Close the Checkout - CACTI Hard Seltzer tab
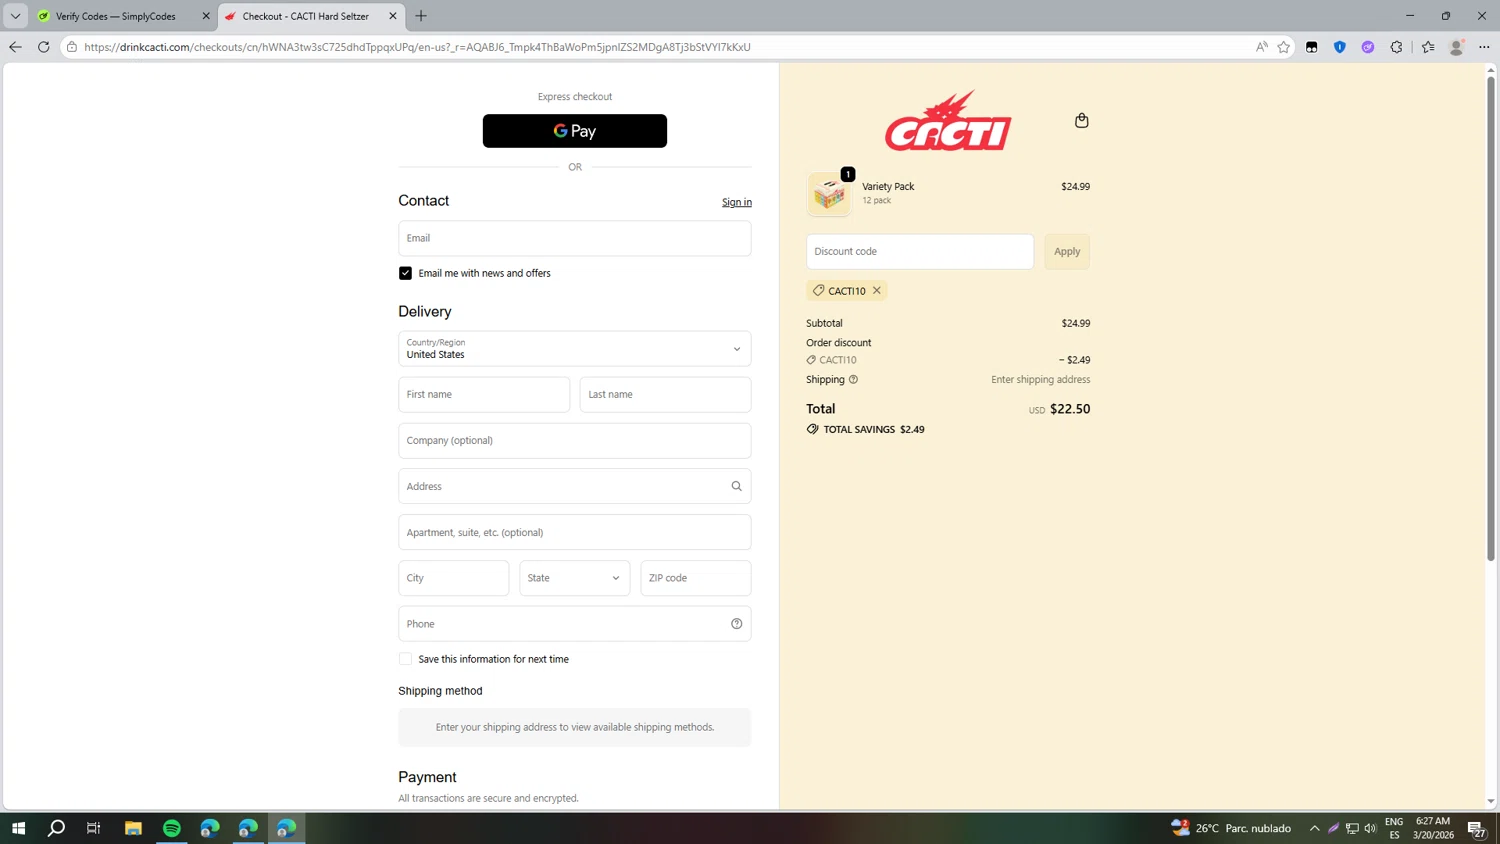 pyautogui.click(x=393, y=16)
